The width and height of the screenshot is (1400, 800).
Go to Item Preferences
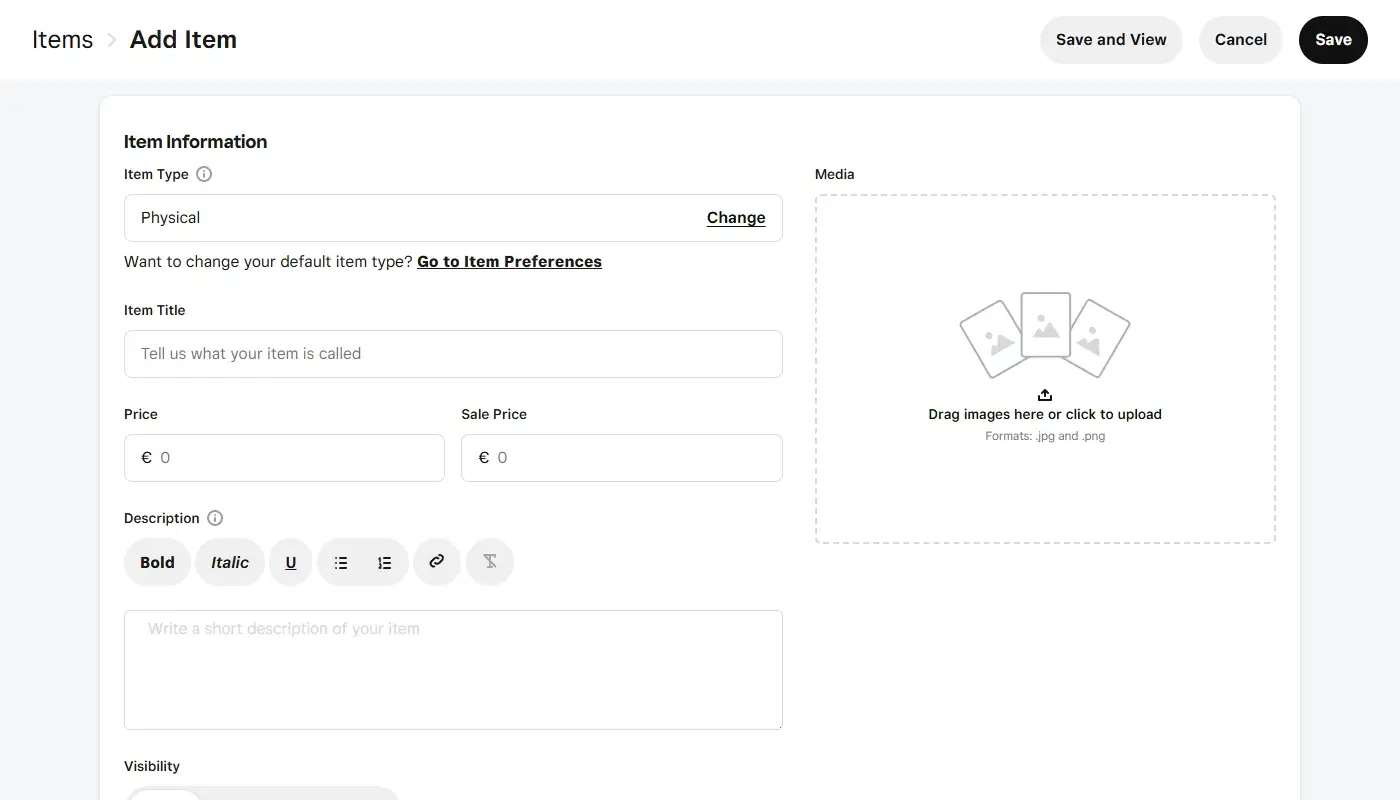coord(509,261)
